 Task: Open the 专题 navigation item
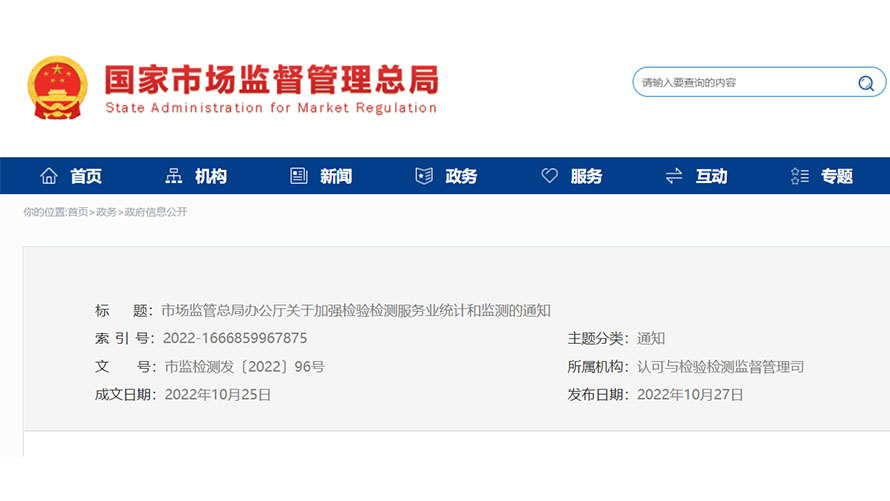click(x=837, y=176)
